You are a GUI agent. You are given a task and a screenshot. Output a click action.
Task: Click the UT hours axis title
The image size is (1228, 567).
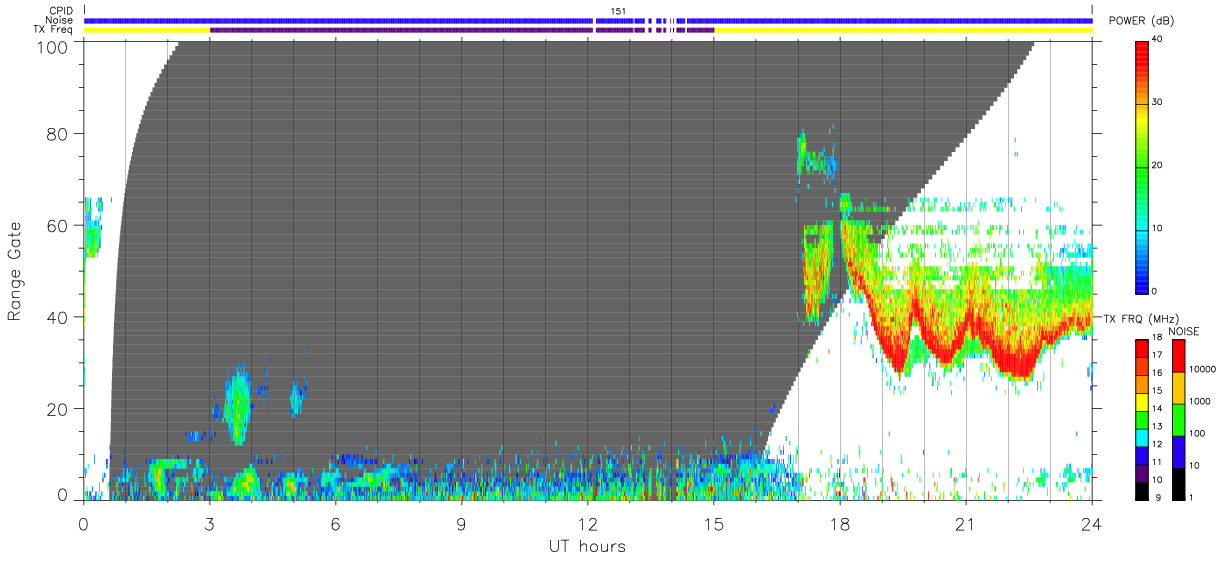(587, 546)
